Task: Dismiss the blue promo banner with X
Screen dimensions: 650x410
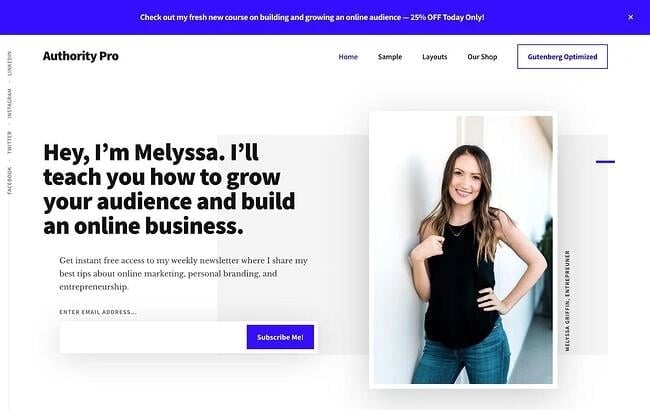Action: point(631,17)
